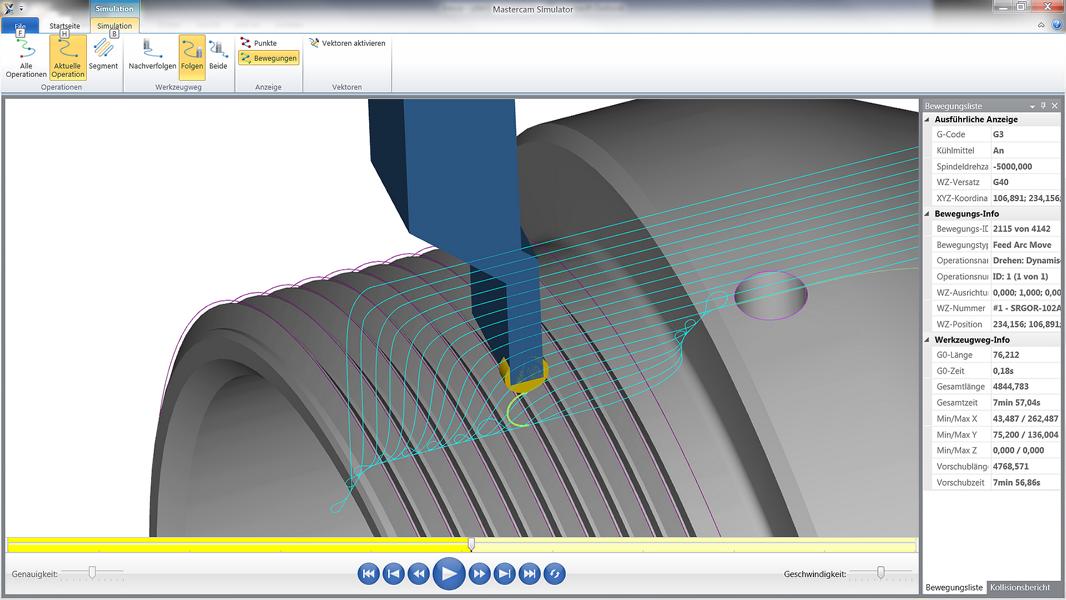This screenshot has height=600, width=1066.
Task: Open the File tab
Action: tap(20, 26)
